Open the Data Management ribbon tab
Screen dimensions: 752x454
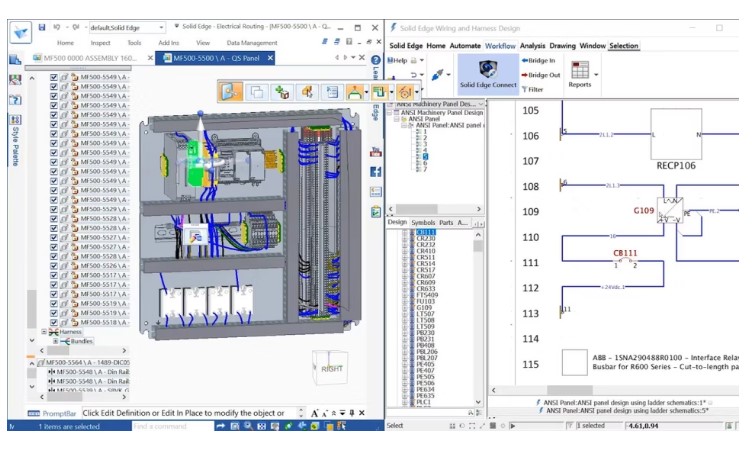[x=252, y=43]
